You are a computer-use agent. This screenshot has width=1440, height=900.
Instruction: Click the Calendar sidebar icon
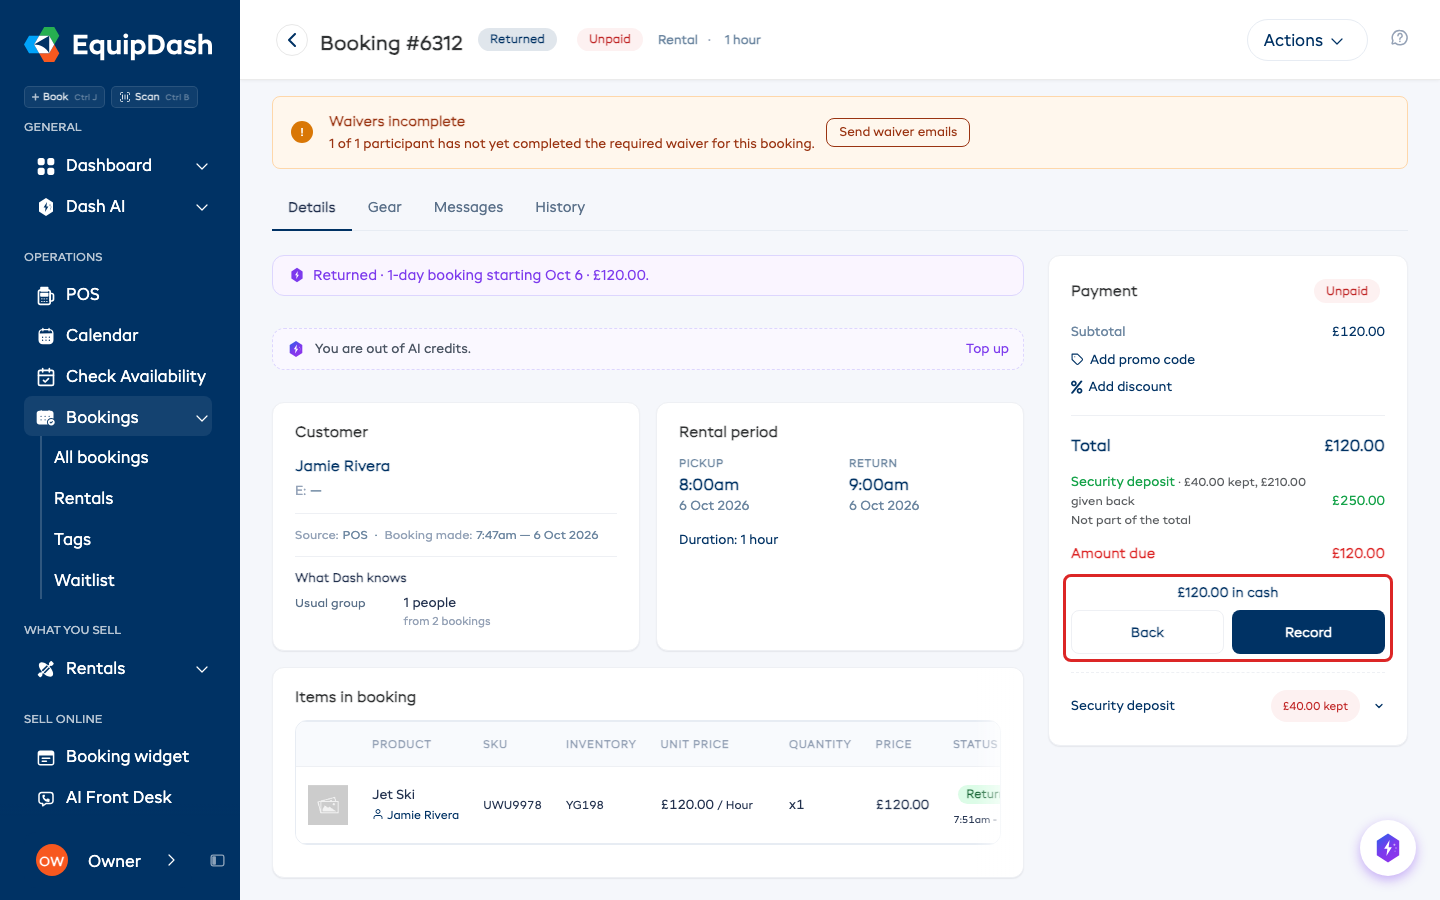click(x=46, y=336)
